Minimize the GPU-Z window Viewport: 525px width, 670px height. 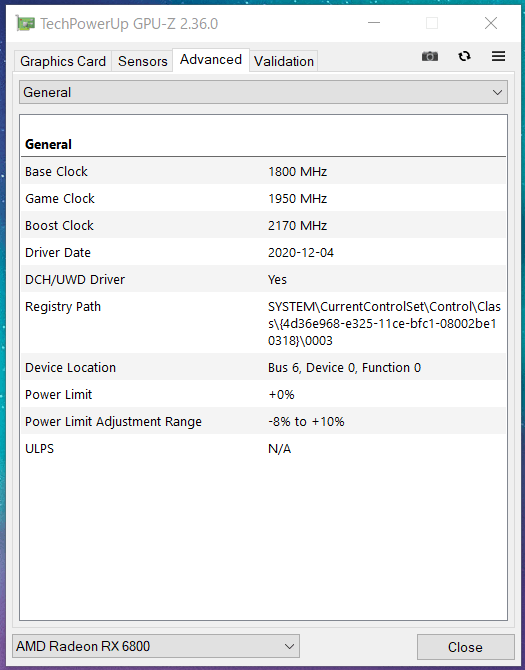click(x=374, y=23)
